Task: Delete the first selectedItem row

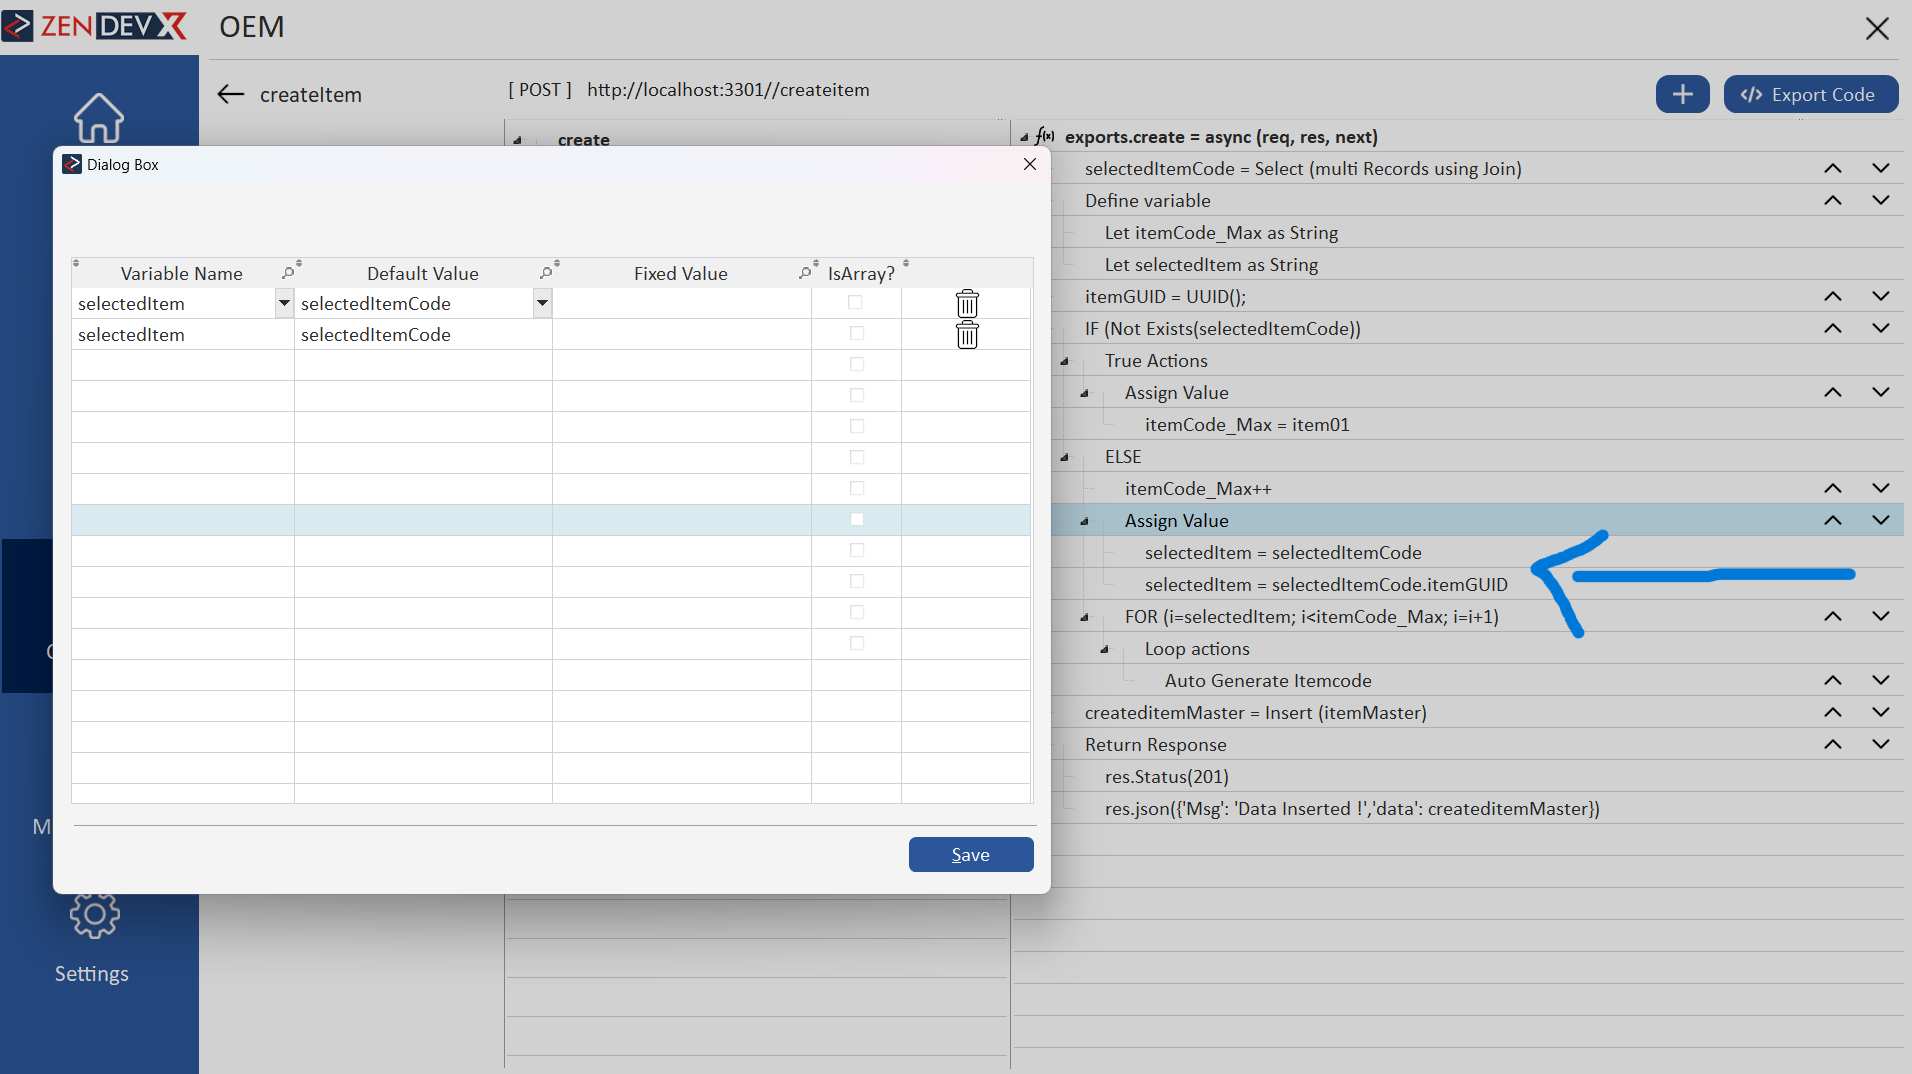Action: pos(966,303)
